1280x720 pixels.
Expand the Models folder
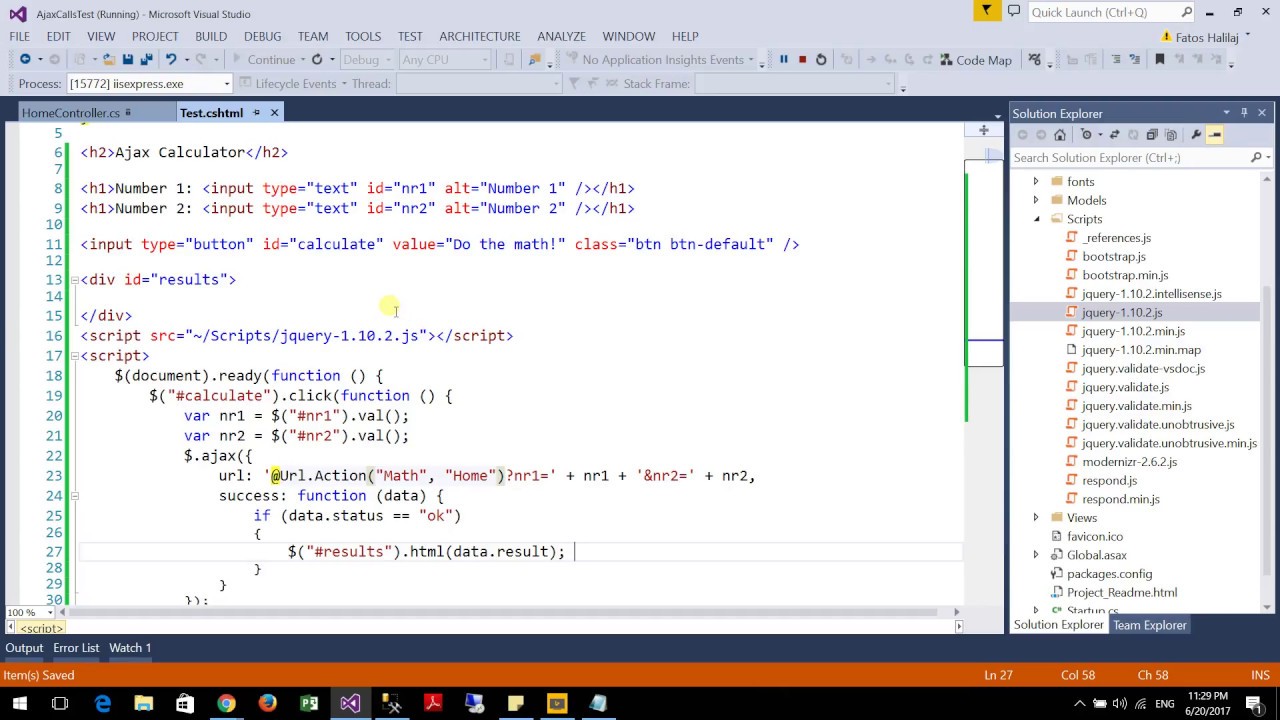[1036, 200]
